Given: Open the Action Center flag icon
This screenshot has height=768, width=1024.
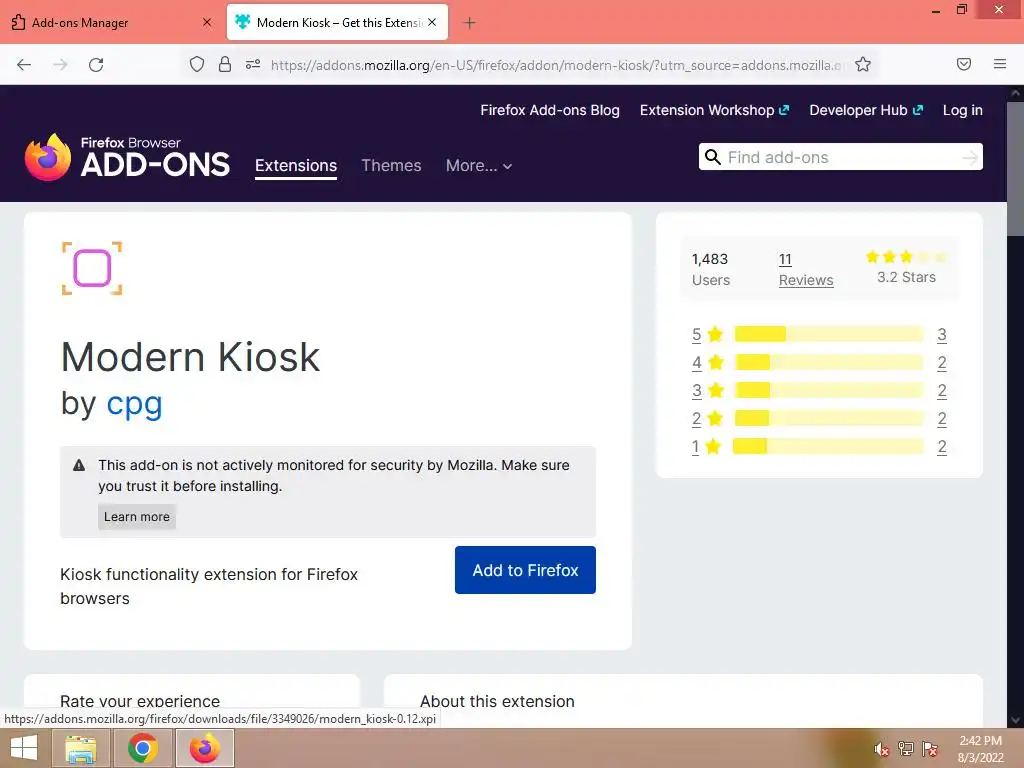Looking at the screenshot, I should 930,749.
